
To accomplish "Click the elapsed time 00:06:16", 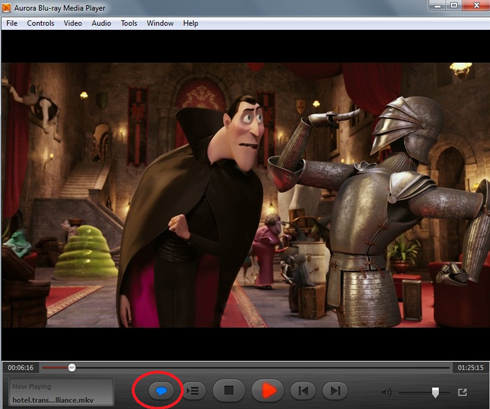I will (21, 368).
